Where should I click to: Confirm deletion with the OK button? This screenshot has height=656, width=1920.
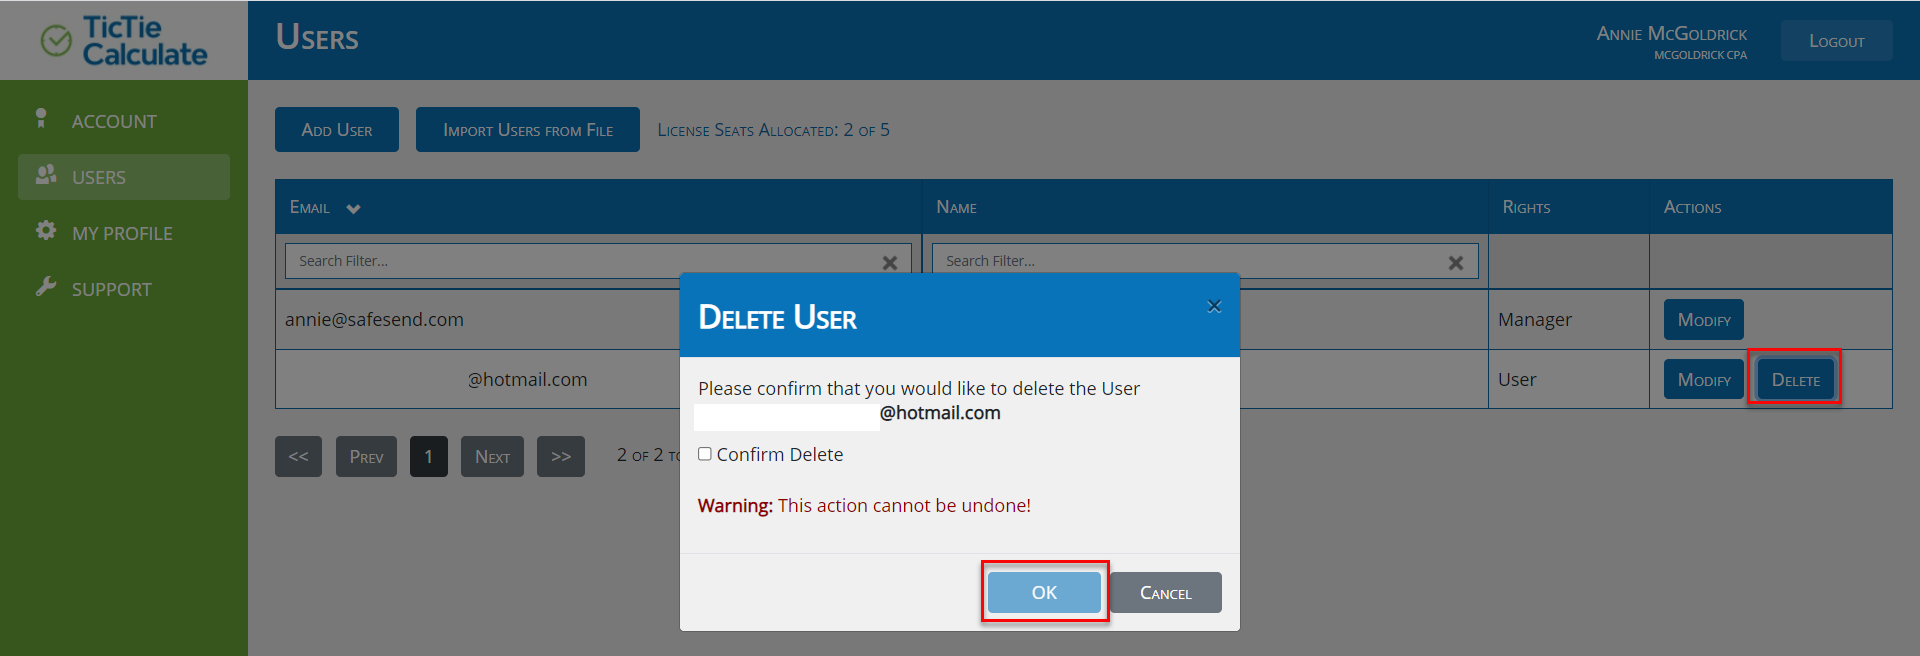pos(1044,592)
